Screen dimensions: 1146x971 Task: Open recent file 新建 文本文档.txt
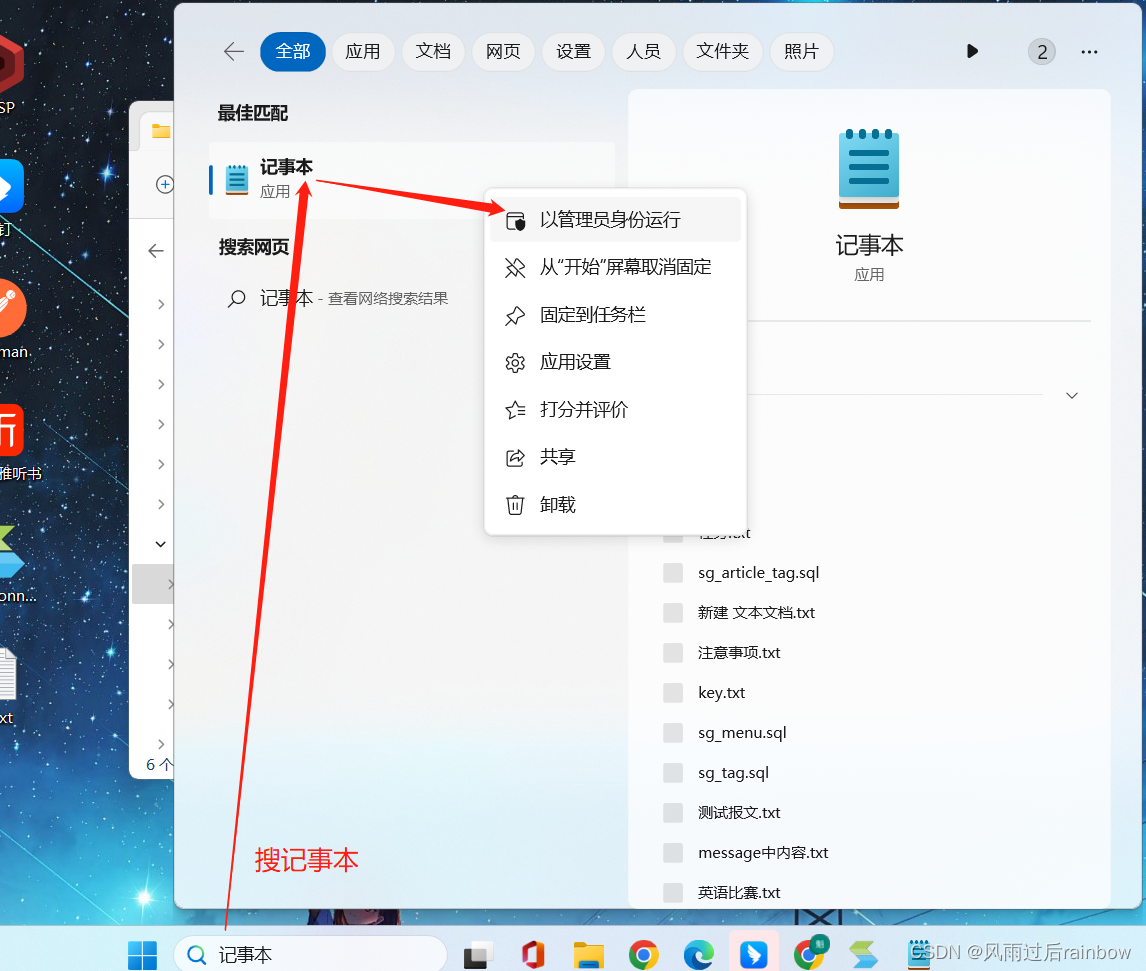tap(756, 612)
